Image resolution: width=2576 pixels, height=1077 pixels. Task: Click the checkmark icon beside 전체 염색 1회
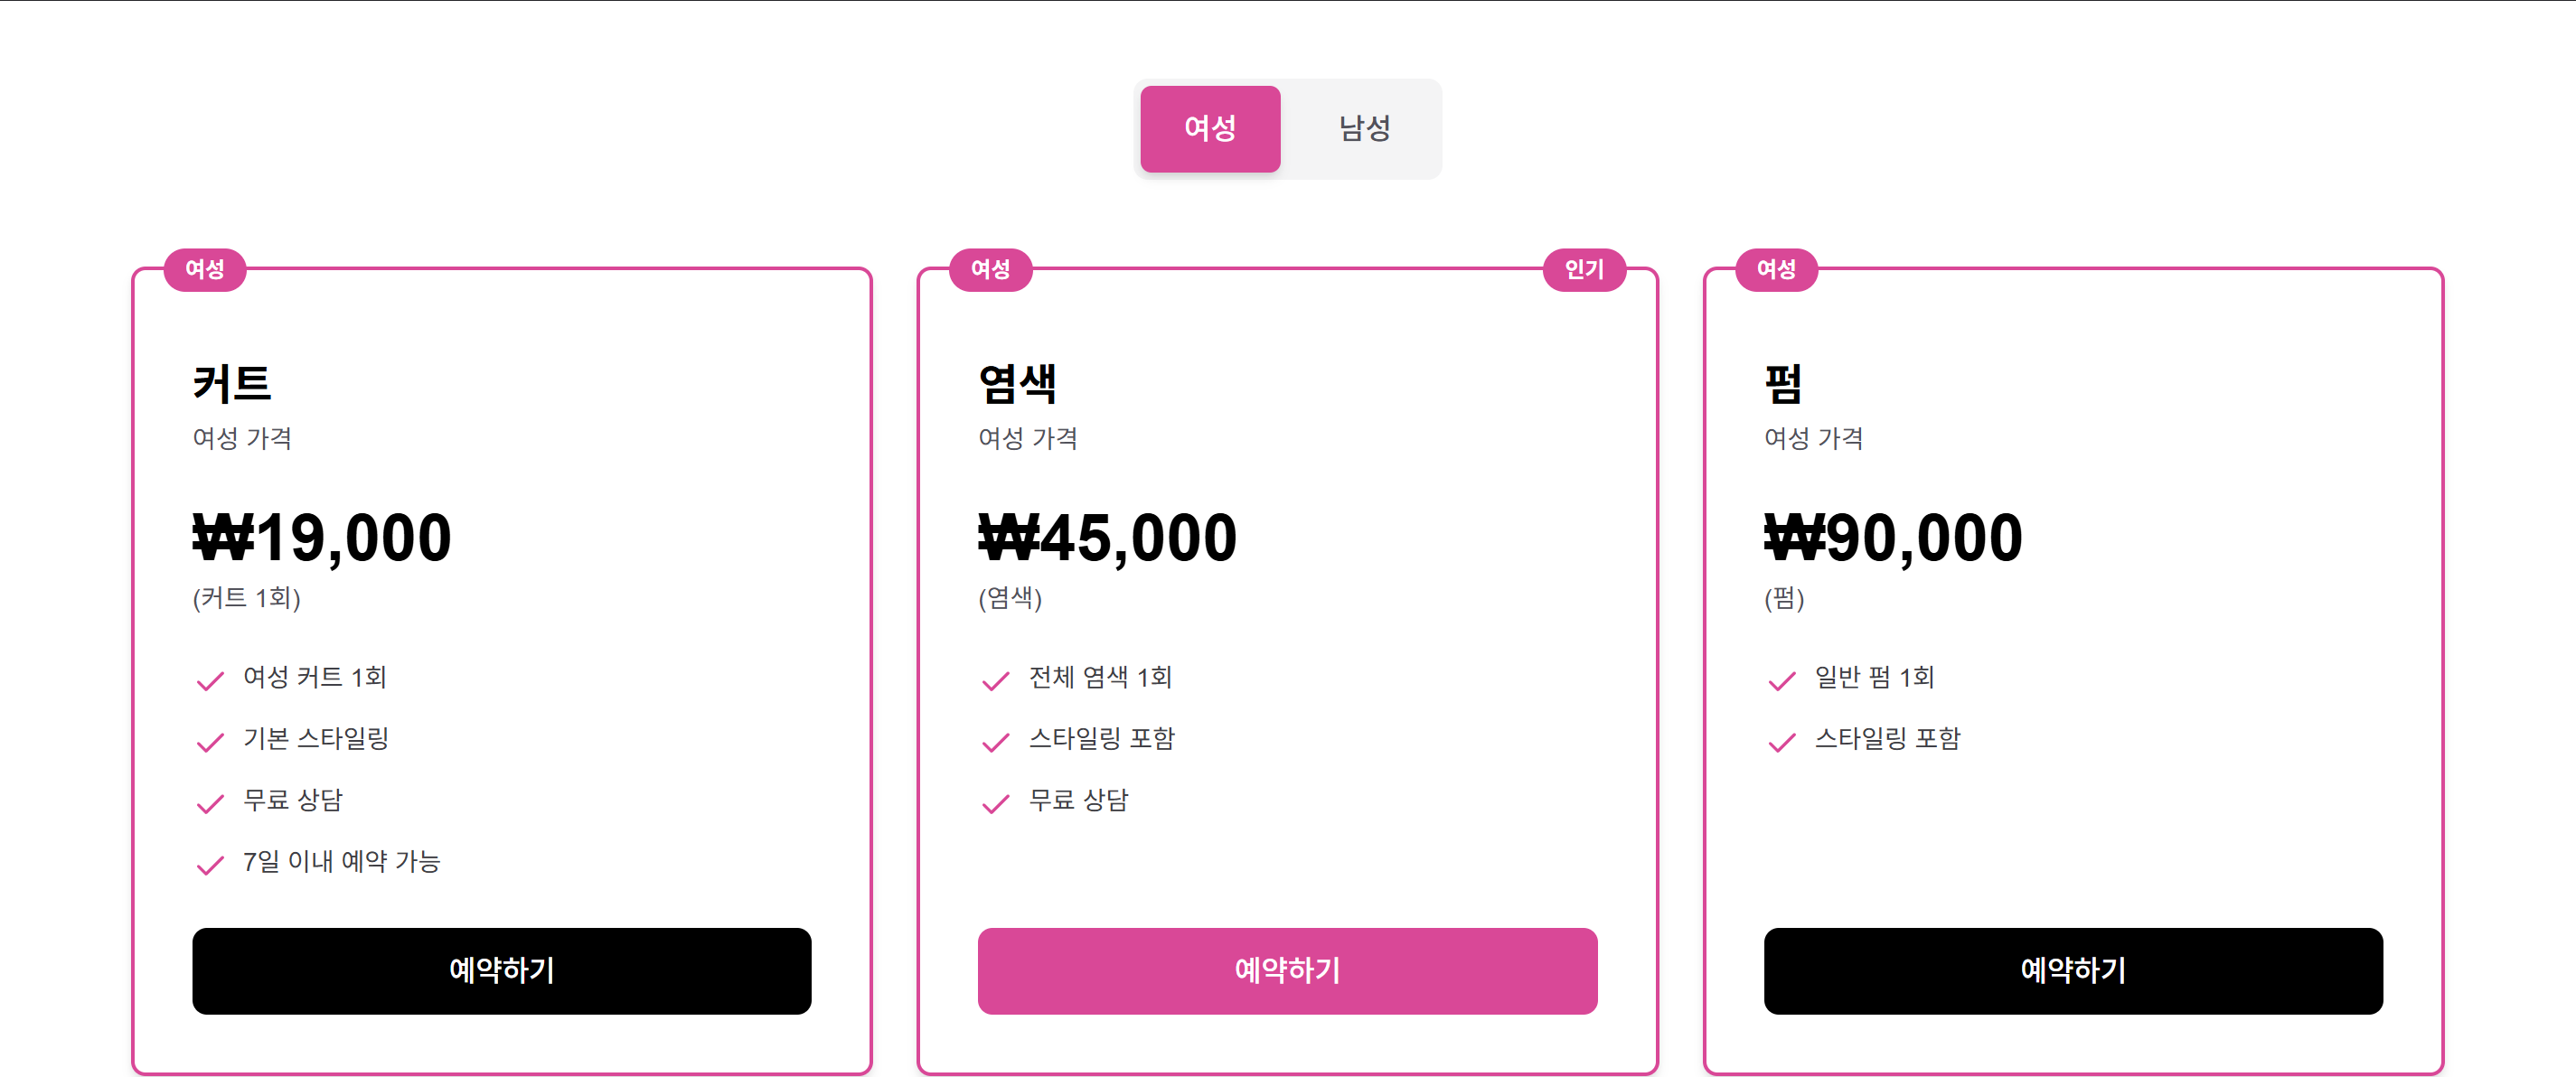coord(995,681)
